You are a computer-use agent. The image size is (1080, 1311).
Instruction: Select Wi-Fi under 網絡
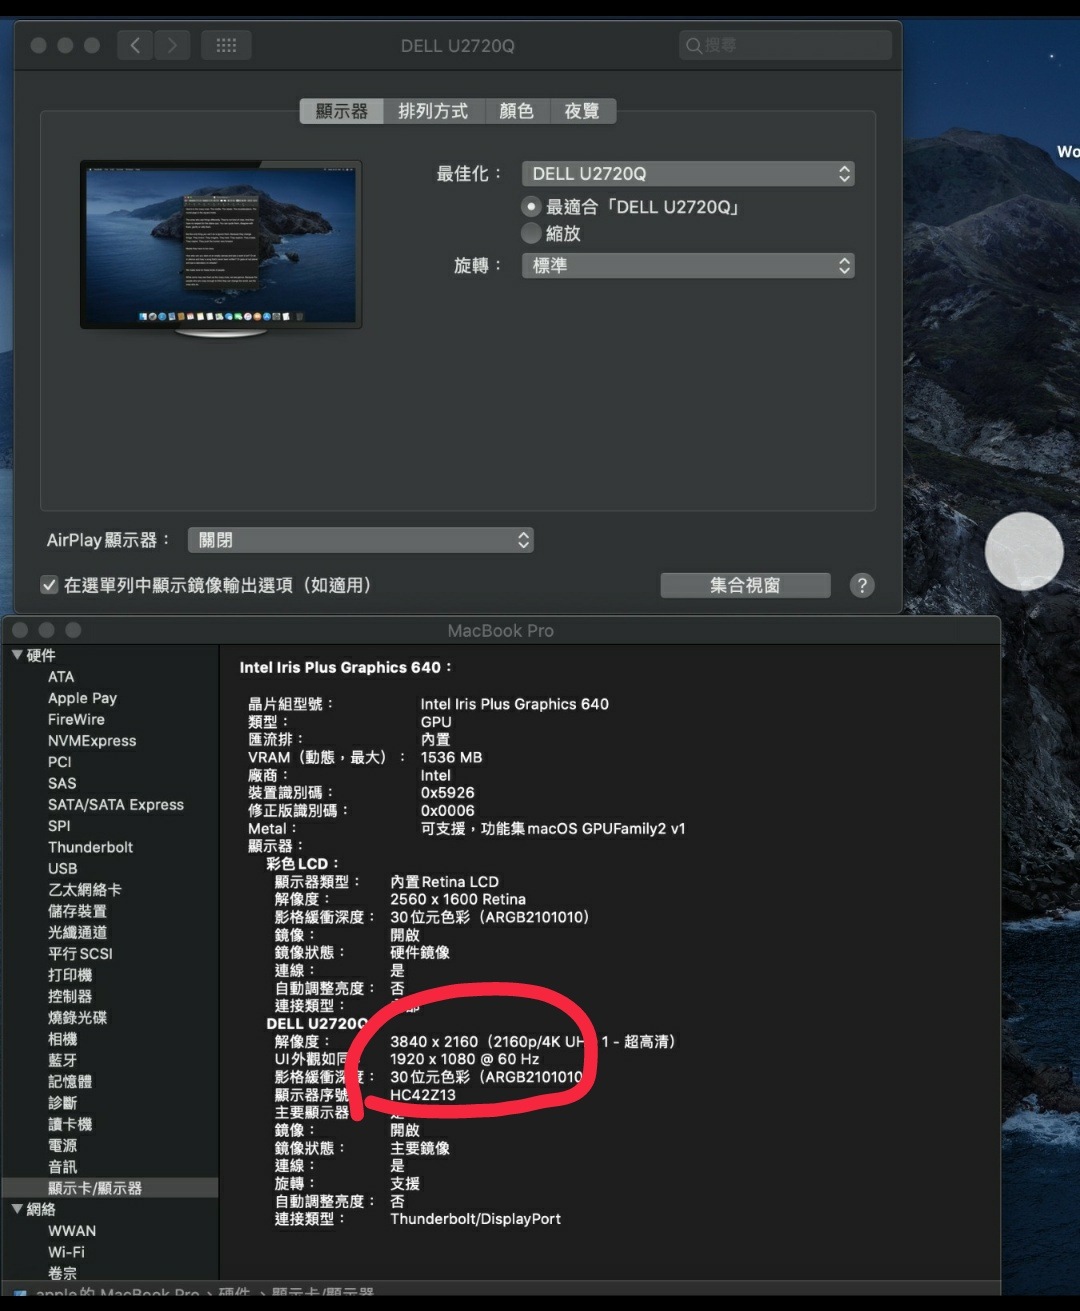[x=66, y=1252]
